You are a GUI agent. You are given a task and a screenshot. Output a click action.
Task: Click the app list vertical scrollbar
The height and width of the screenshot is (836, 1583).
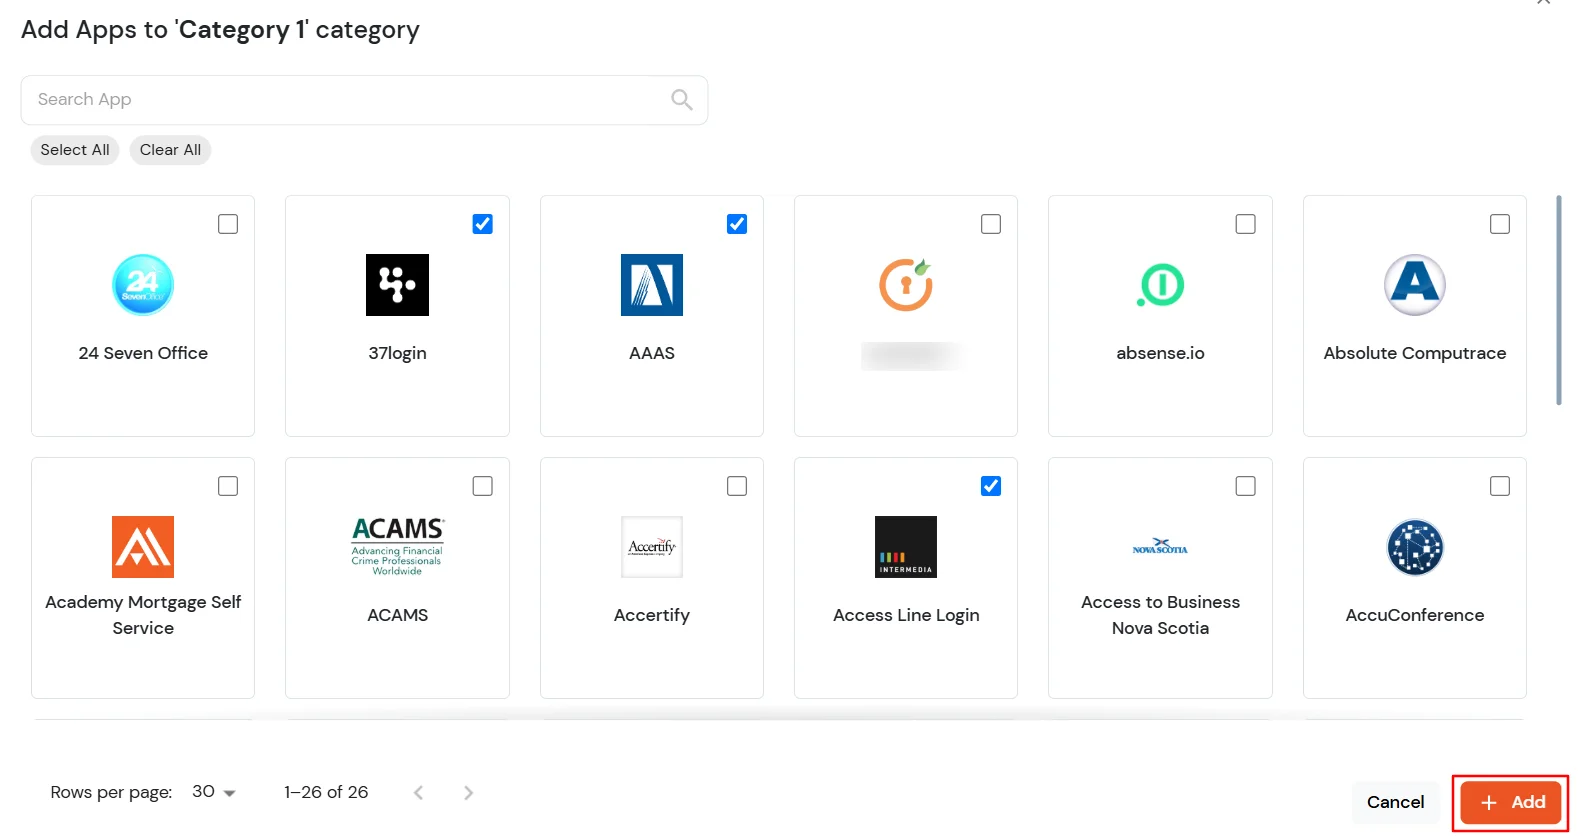(1558, 300)
